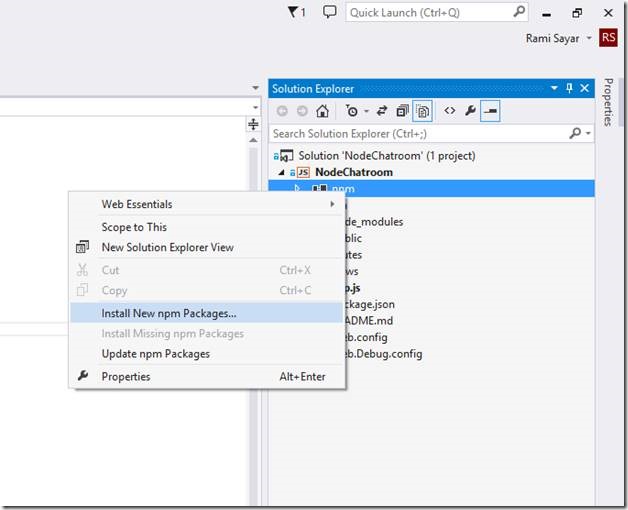628x510 pixels.
Task: Click the Copy icon in context menu
Action: coord(83,290)
